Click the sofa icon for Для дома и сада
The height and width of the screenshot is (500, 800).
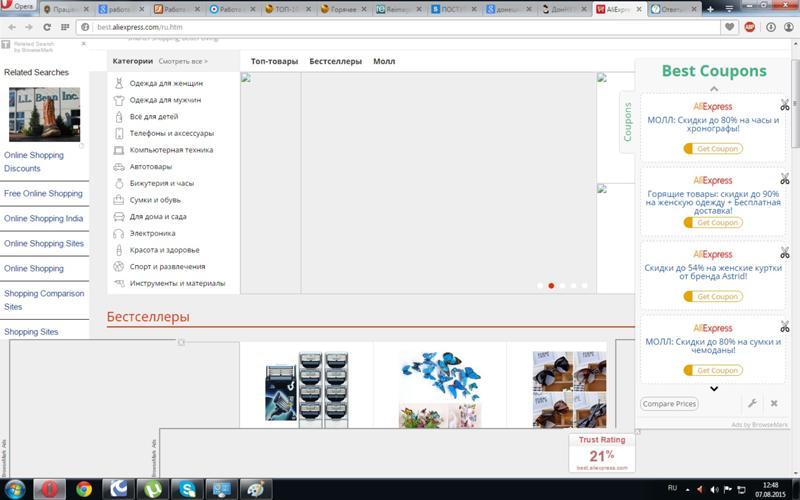click(x=119, y=217)
